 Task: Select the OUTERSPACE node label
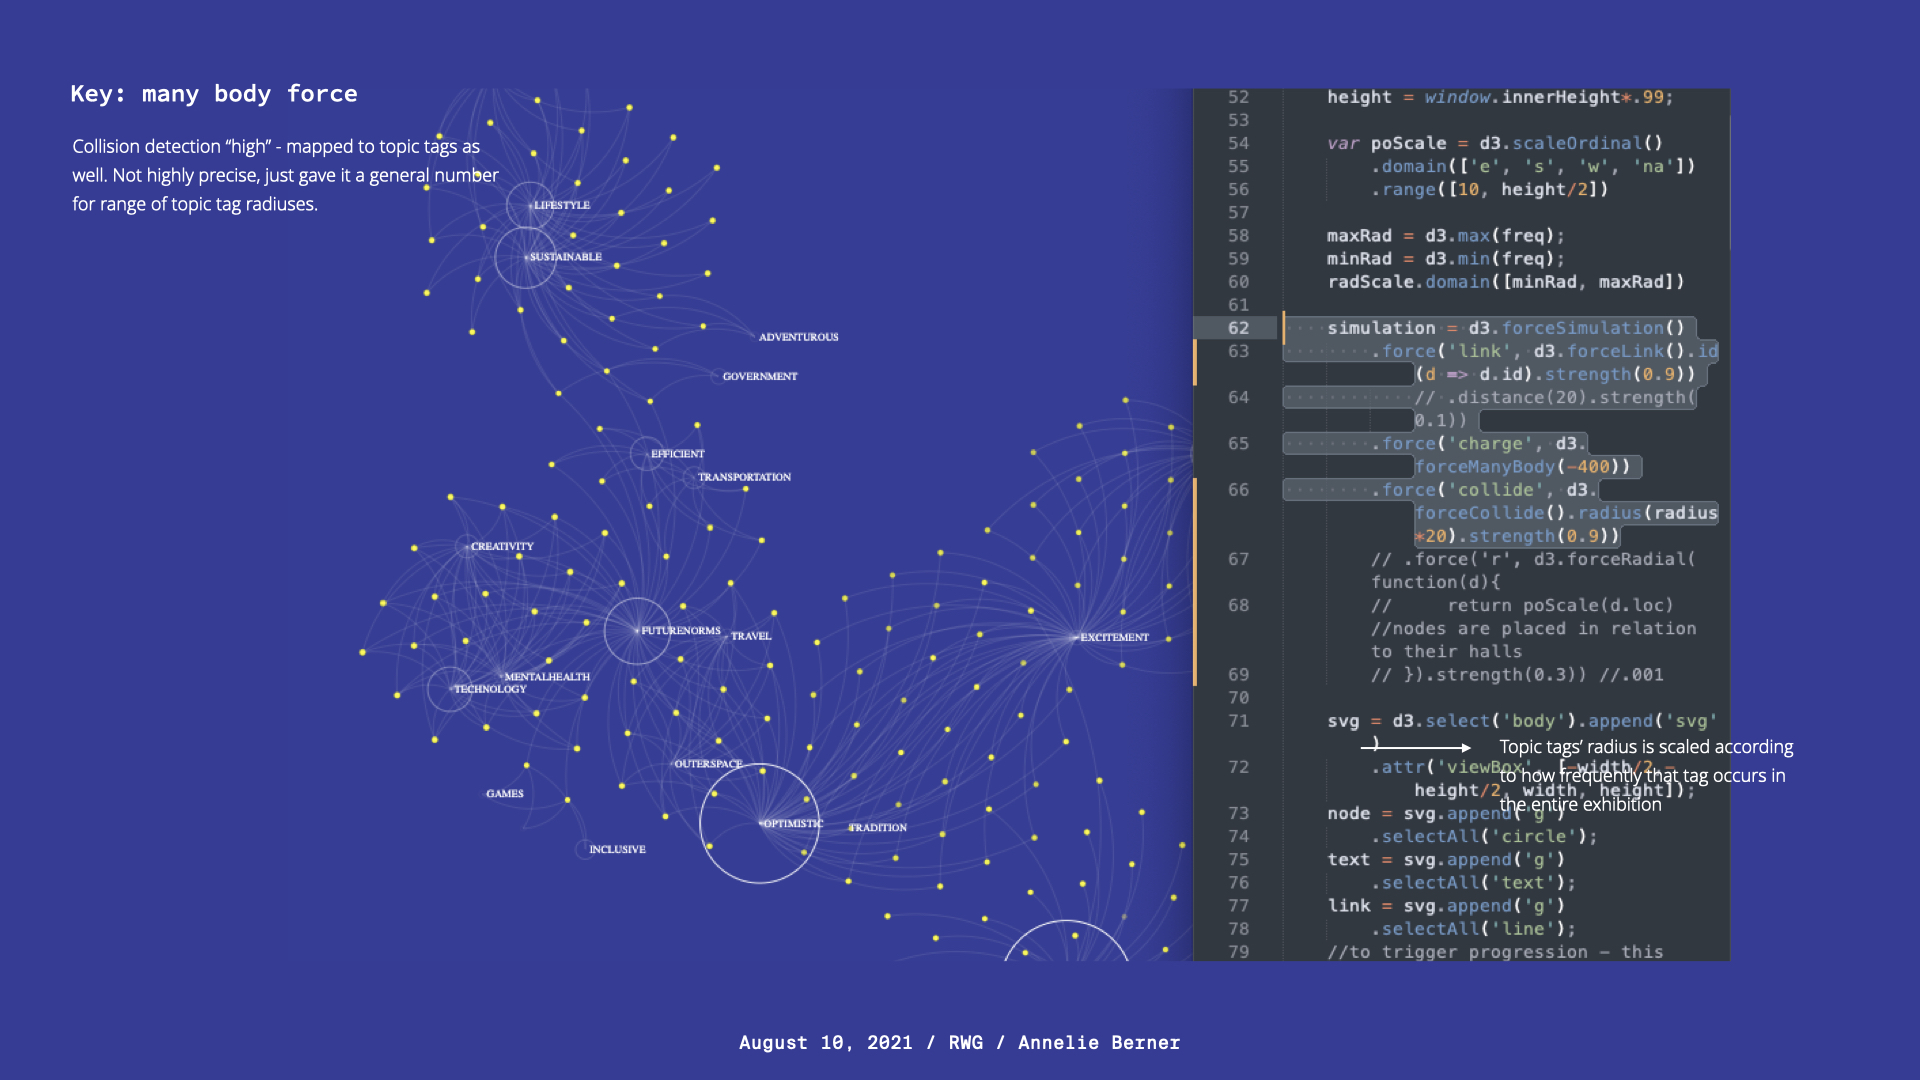(x=708, y=763)
